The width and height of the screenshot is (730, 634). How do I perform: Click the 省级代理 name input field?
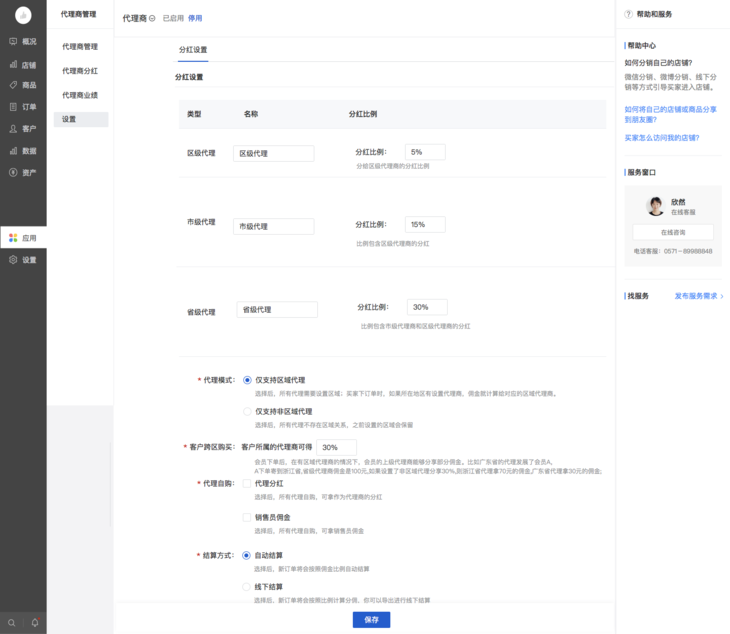(x=277, y=310)
